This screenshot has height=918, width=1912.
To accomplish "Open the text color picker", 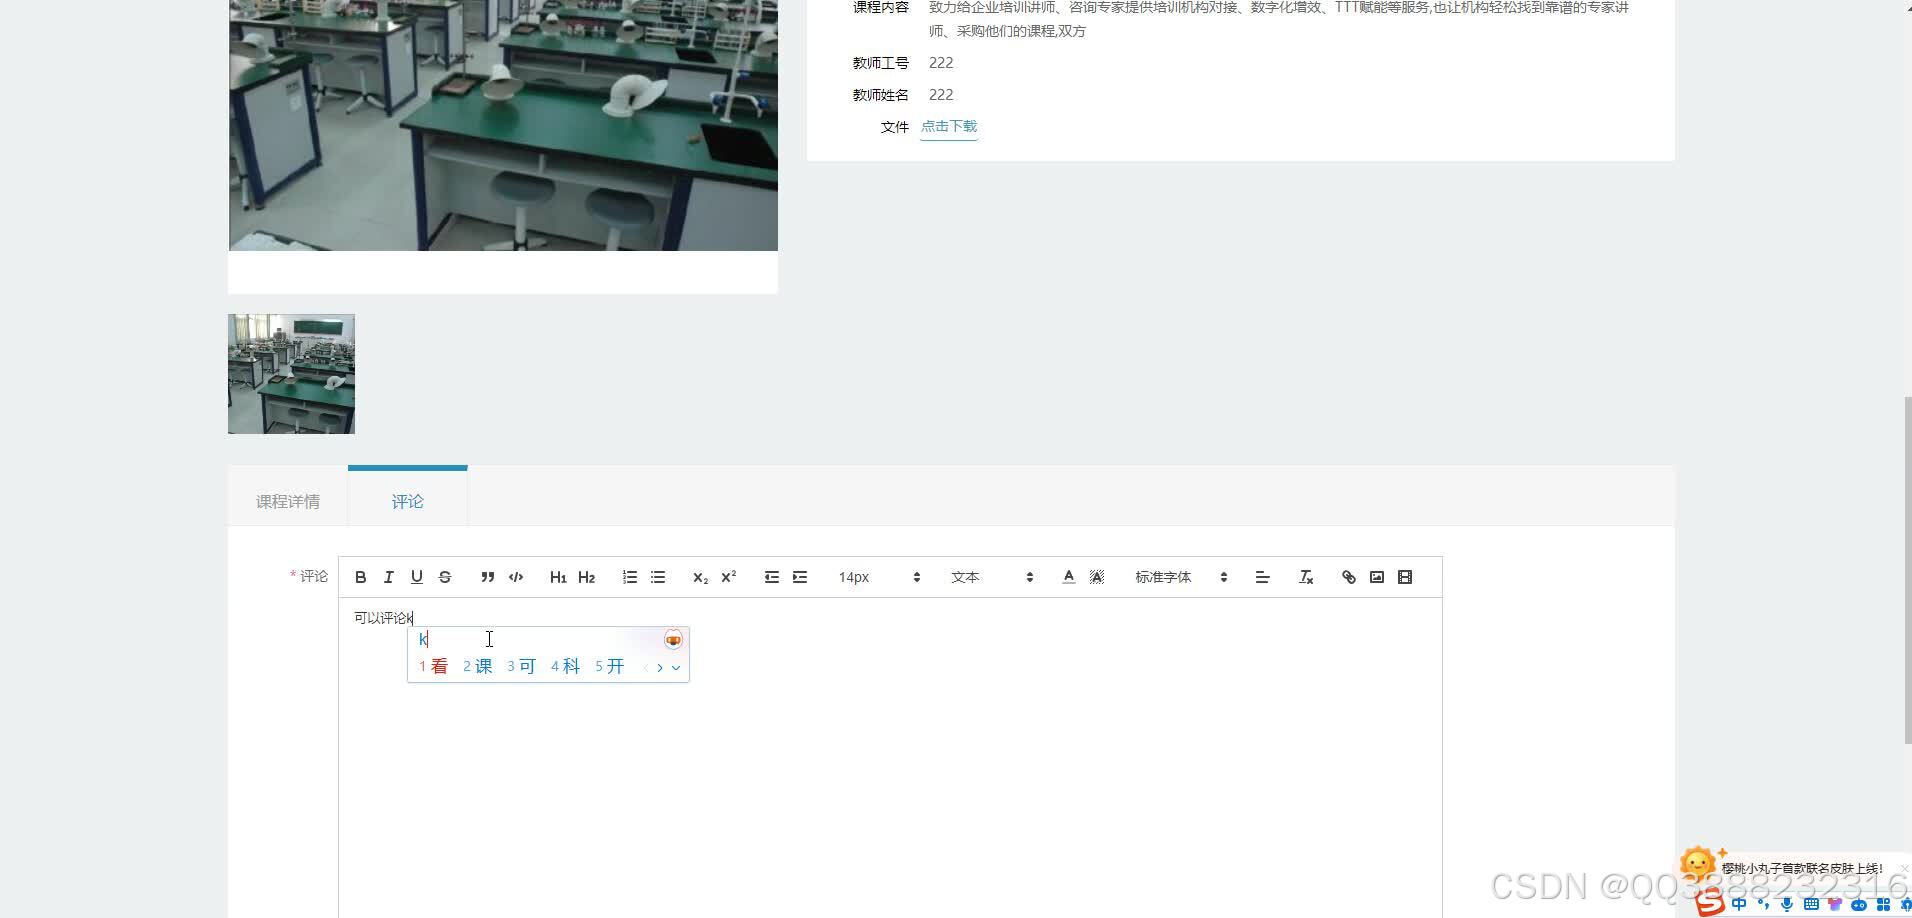I will (1068, 577).
